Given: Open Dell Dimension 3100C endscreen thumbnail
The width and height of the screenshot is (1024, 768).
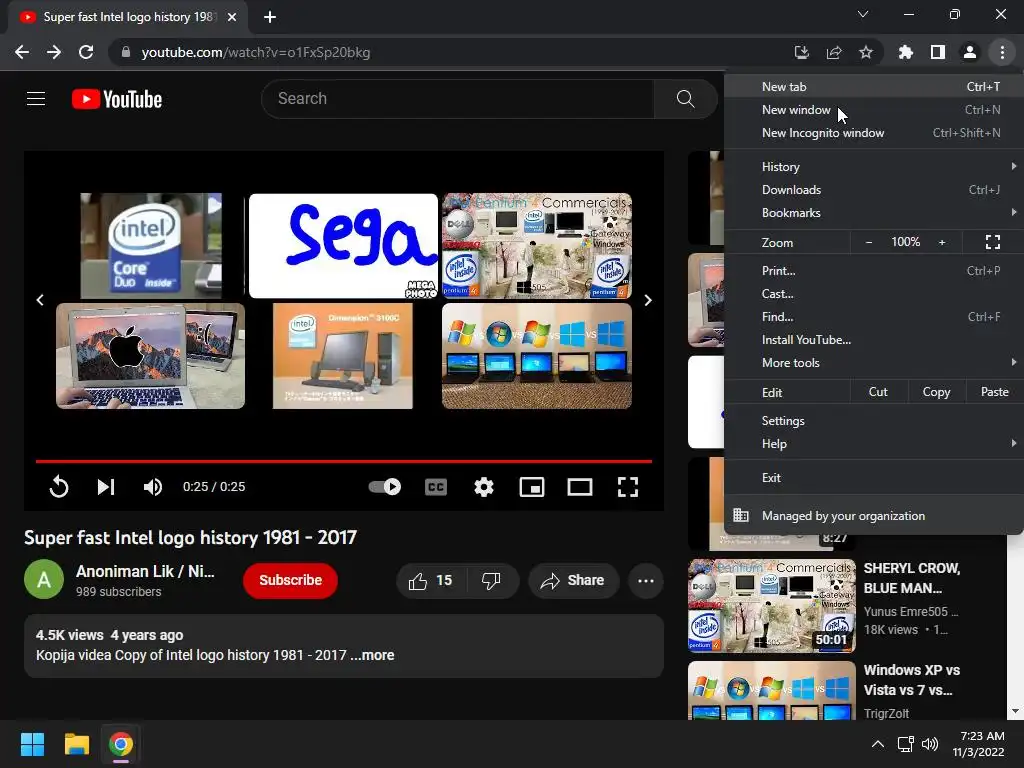Looking at the screenshot, I should coord(343,356).
